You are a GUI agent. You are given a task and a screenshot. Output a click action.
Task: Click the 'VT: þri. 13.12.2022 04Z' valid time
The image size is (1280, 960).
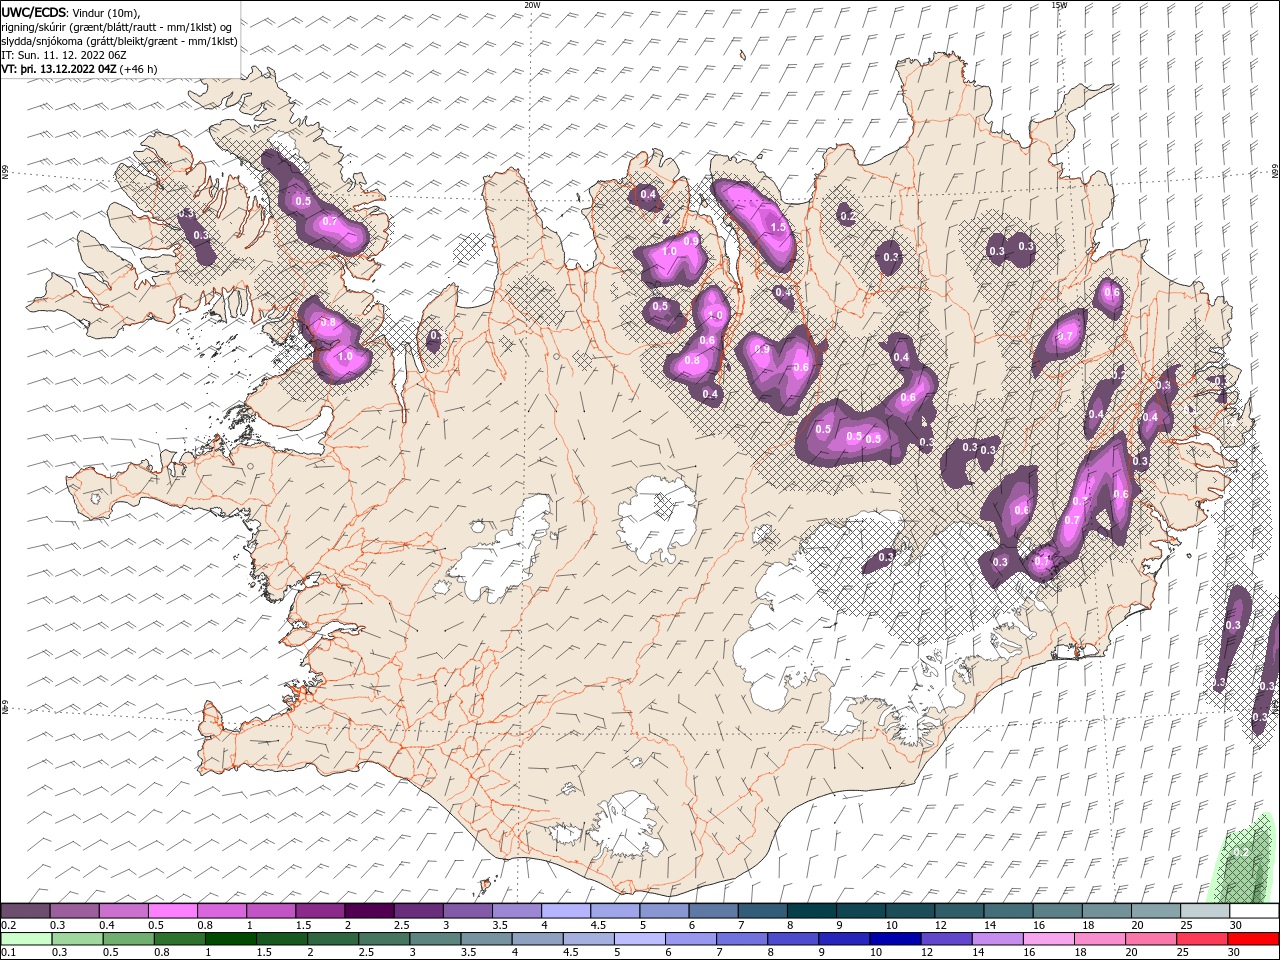click(x=59, y=69)
